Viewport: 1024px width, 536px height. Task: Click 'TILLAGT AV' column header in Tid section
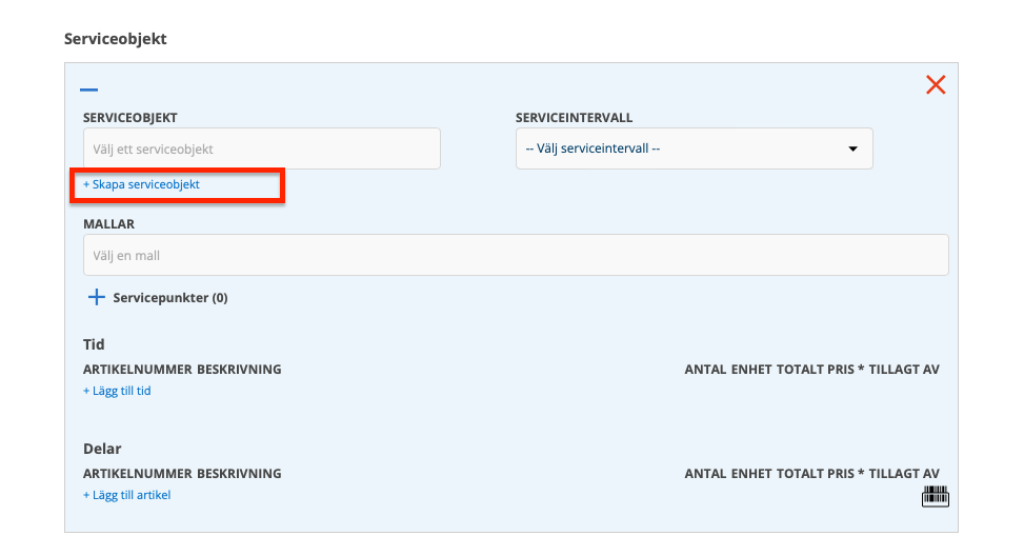pyautogui.click(x=903, y=369)
